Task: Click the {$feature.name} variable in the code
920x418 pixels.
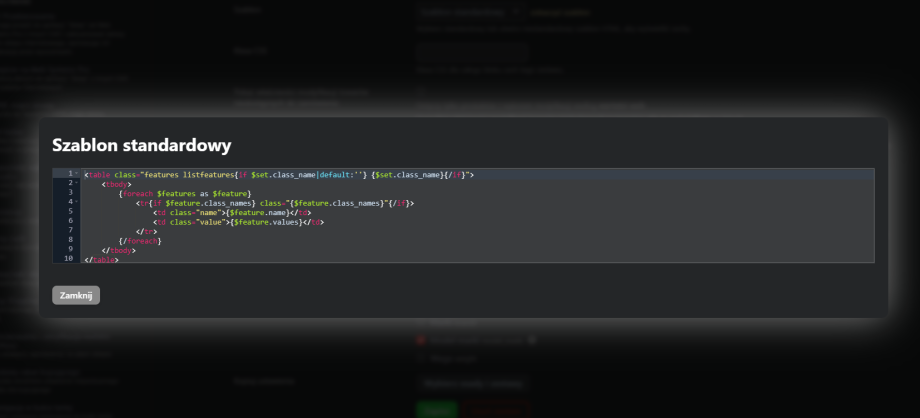Action: [x=258, y=212]
